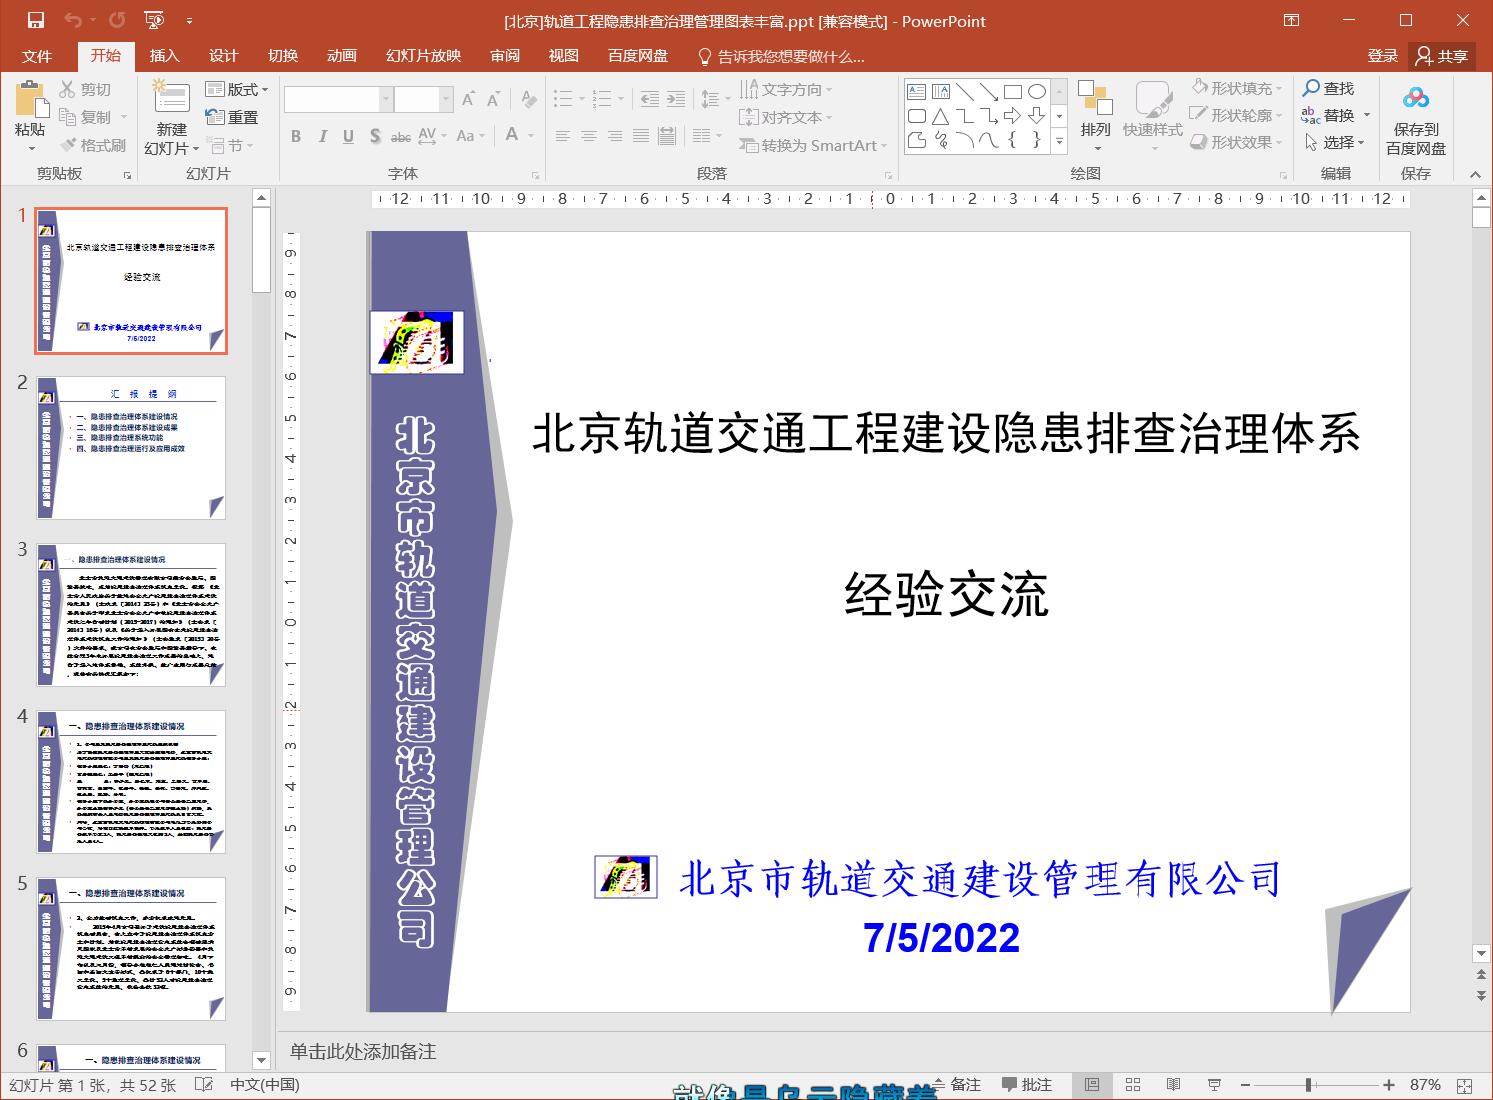Toggle italic formatting
Screen dimensions: 1493x1100
pyautogui.click(x=322, y=136)
